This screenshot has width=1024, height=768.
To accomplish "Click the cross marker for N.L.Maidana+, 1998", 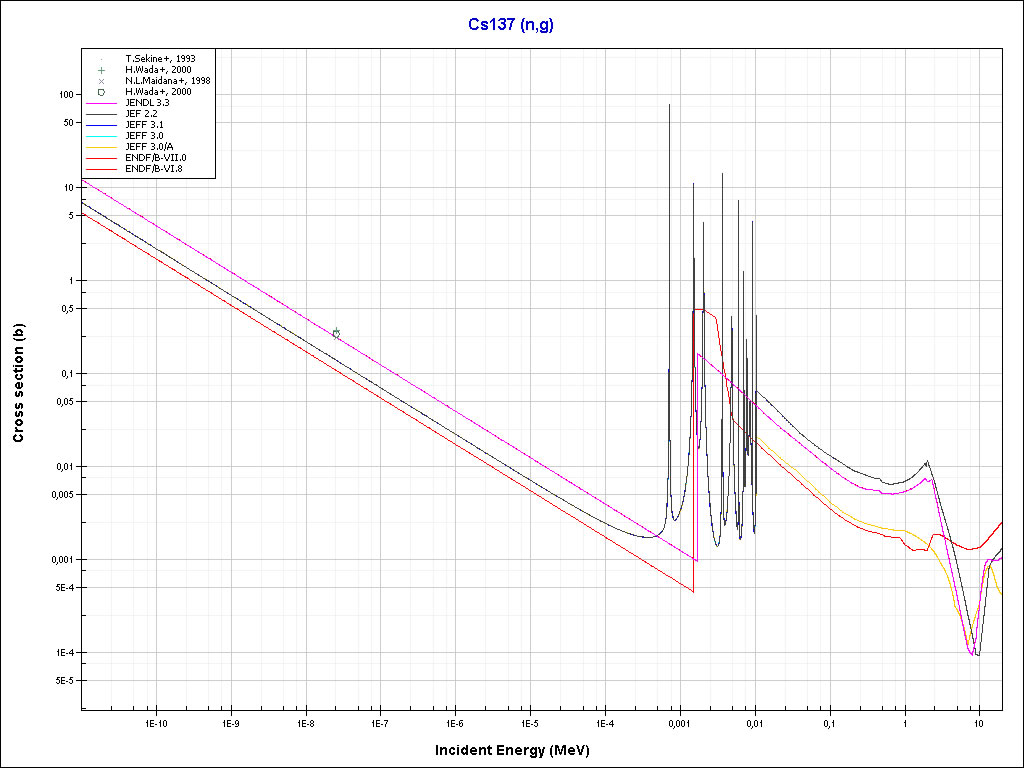I will coord(102,80).
